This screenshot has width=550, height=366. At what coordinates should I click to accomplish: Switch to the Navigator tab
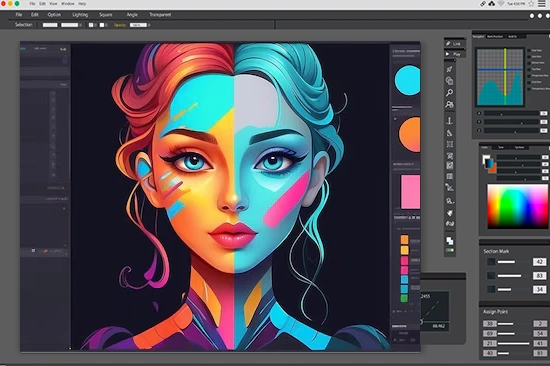tap(478, 36)
